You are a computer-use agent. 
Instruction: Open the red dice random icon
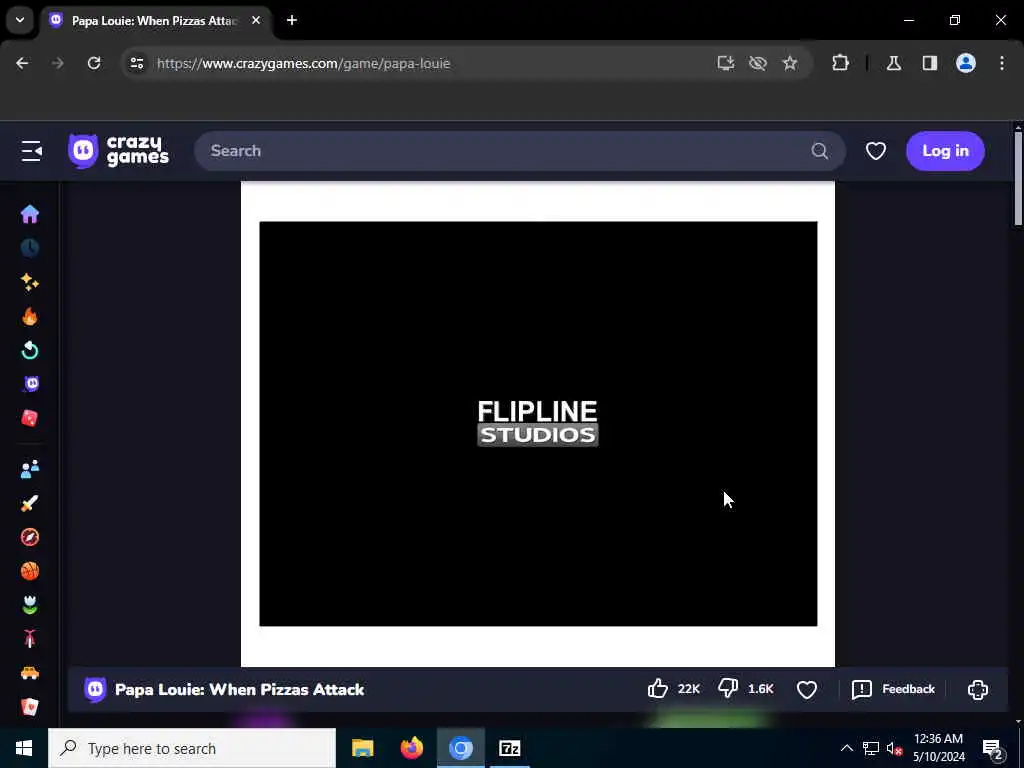coord(30,418)
